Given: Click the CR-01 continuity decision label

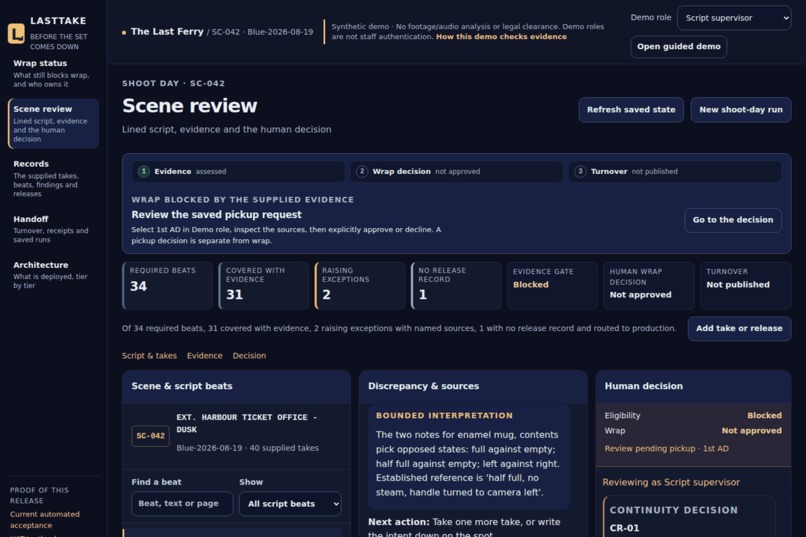Looking at the screenshot, I should pos(624,528).
